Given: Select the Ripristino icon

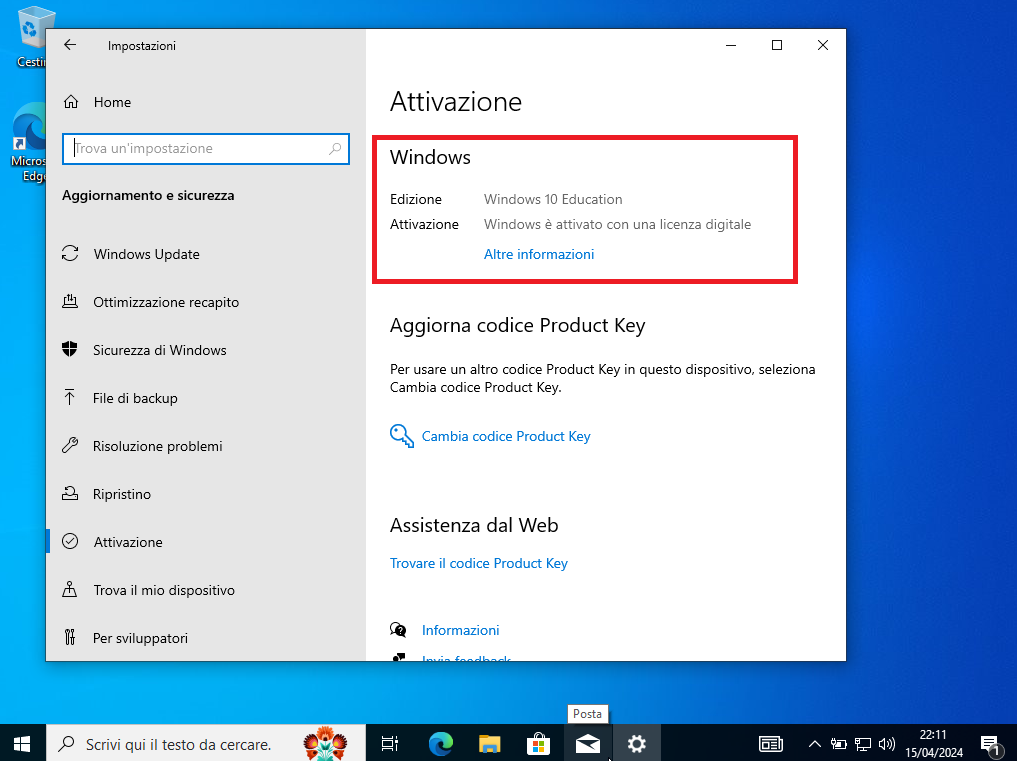Looking at the screenshot, I should pyautogui.click(x=70, y=494).
